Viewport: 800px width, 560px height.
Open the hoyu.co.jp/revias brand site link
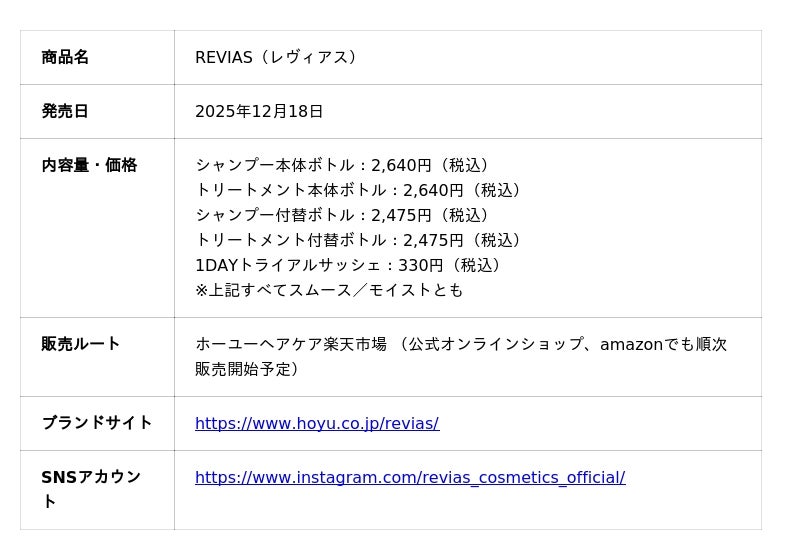point(316,424)
